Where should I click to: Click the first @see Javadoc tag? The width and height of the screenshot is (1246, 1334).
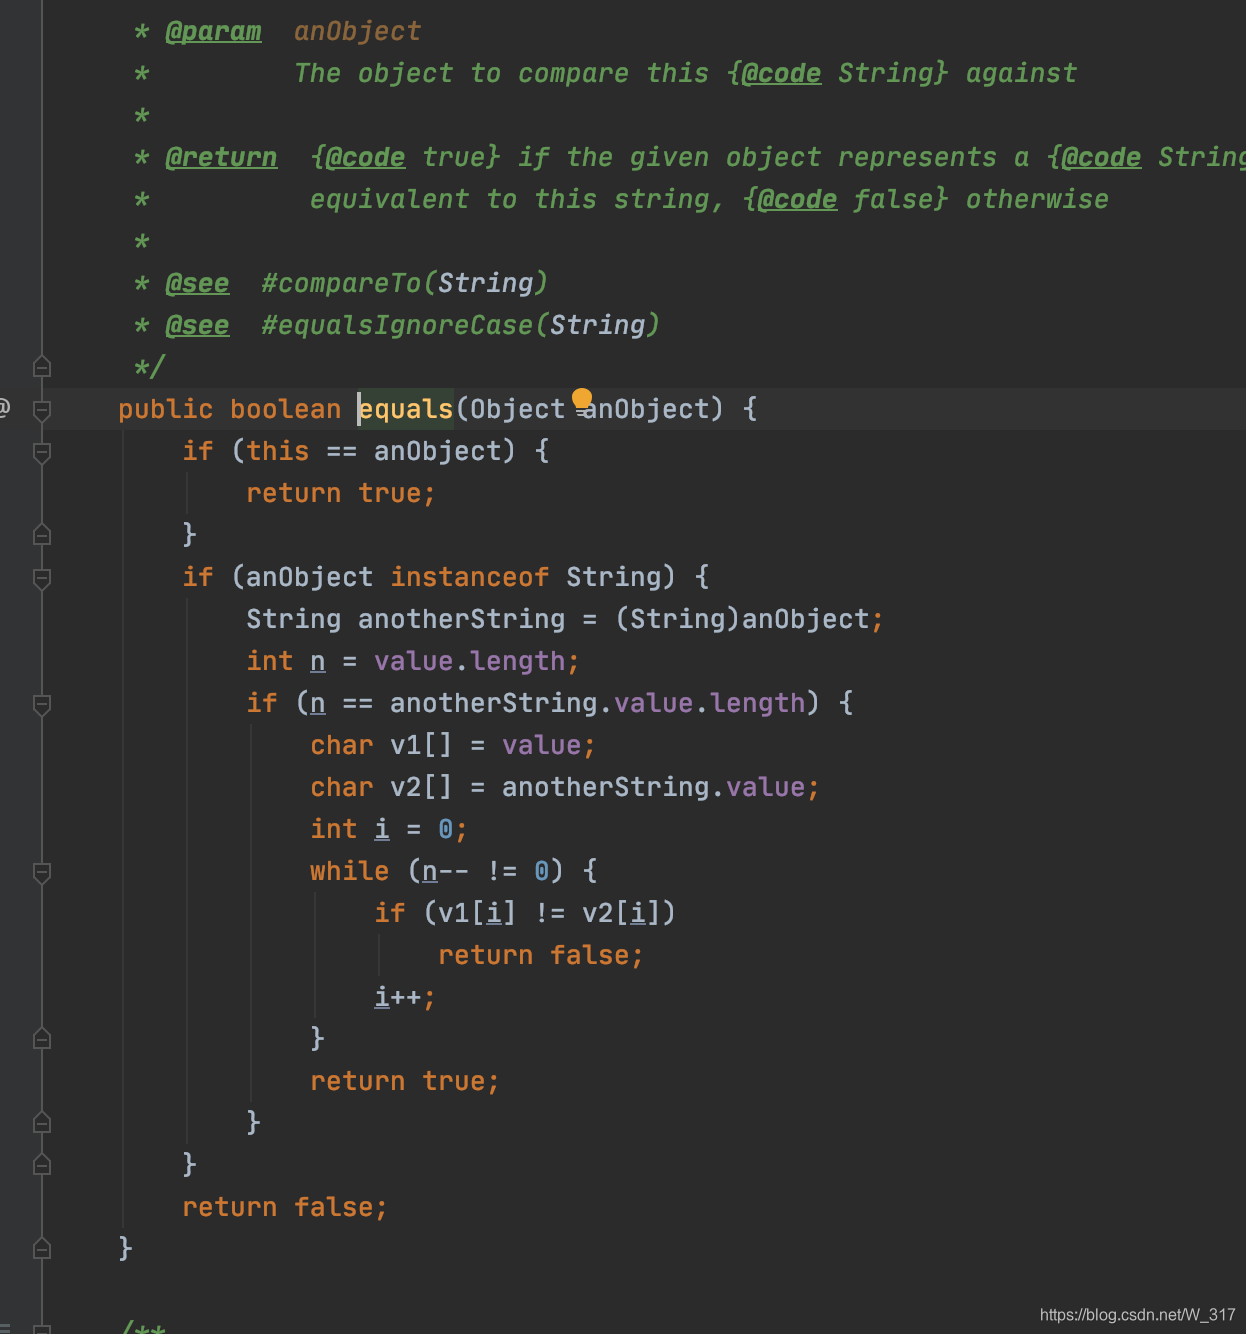pyautogui.click(x=197, y=283)
